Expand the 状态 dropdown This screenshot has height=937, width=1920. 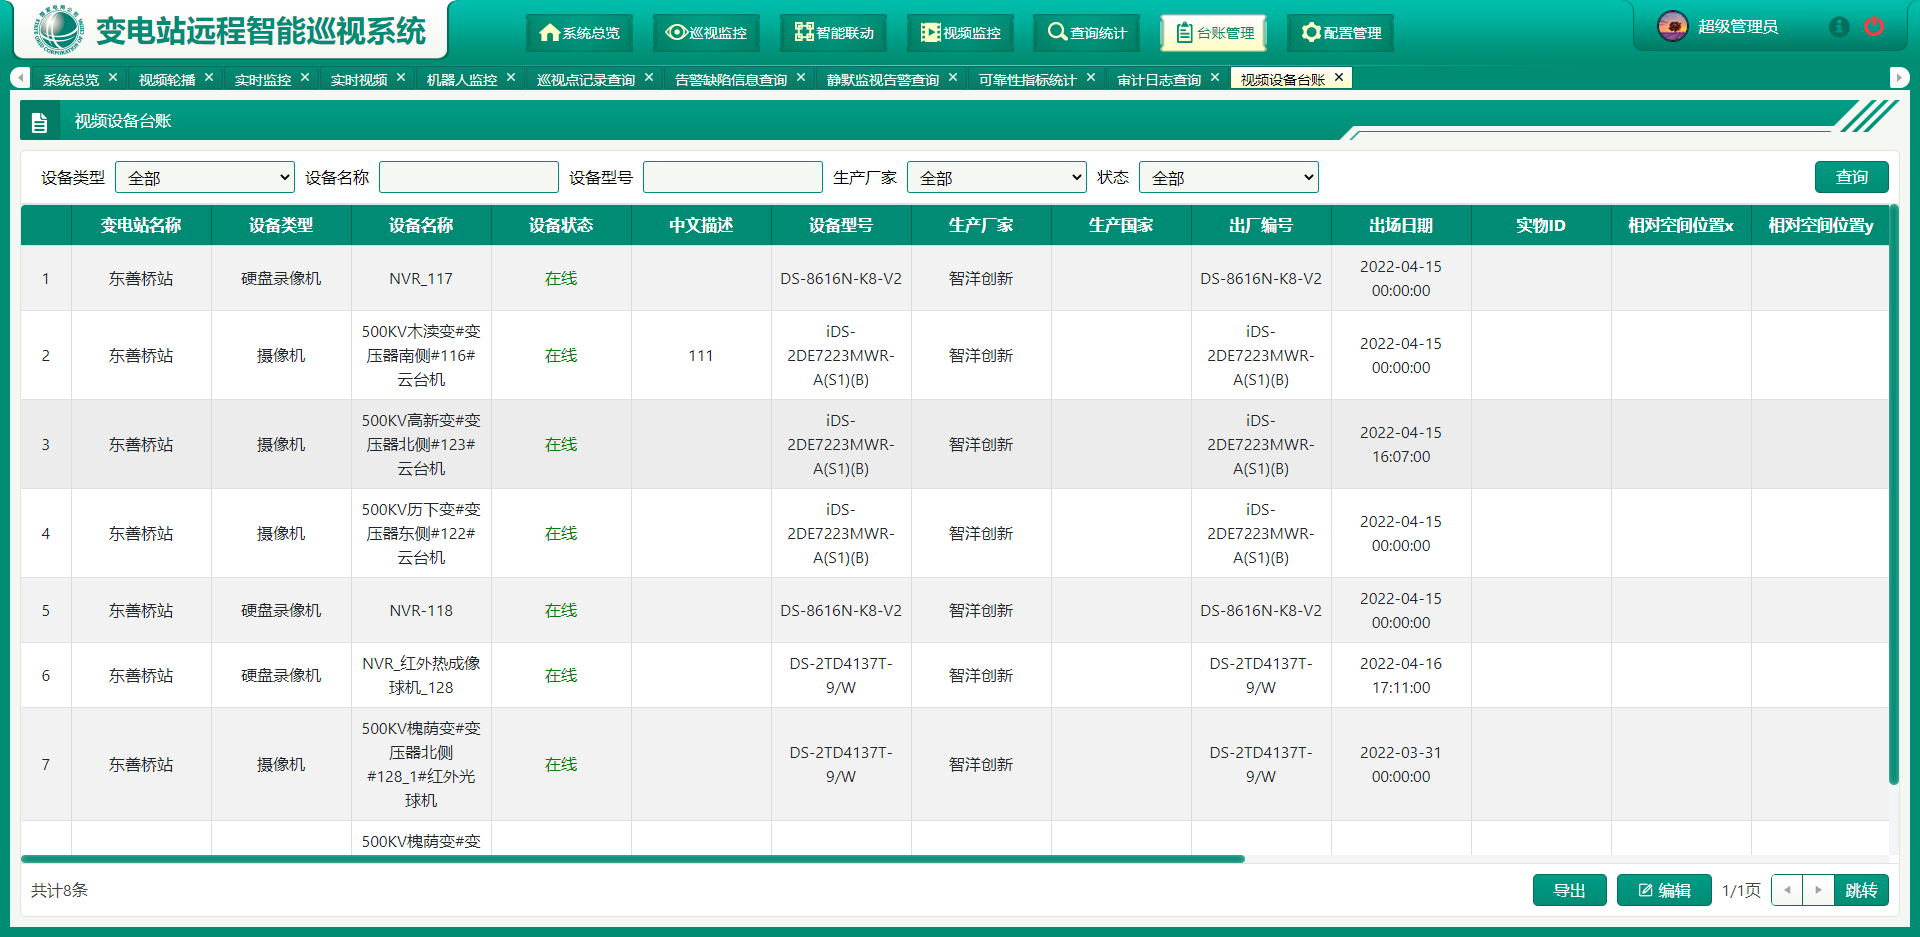[x=1228, y=178]
